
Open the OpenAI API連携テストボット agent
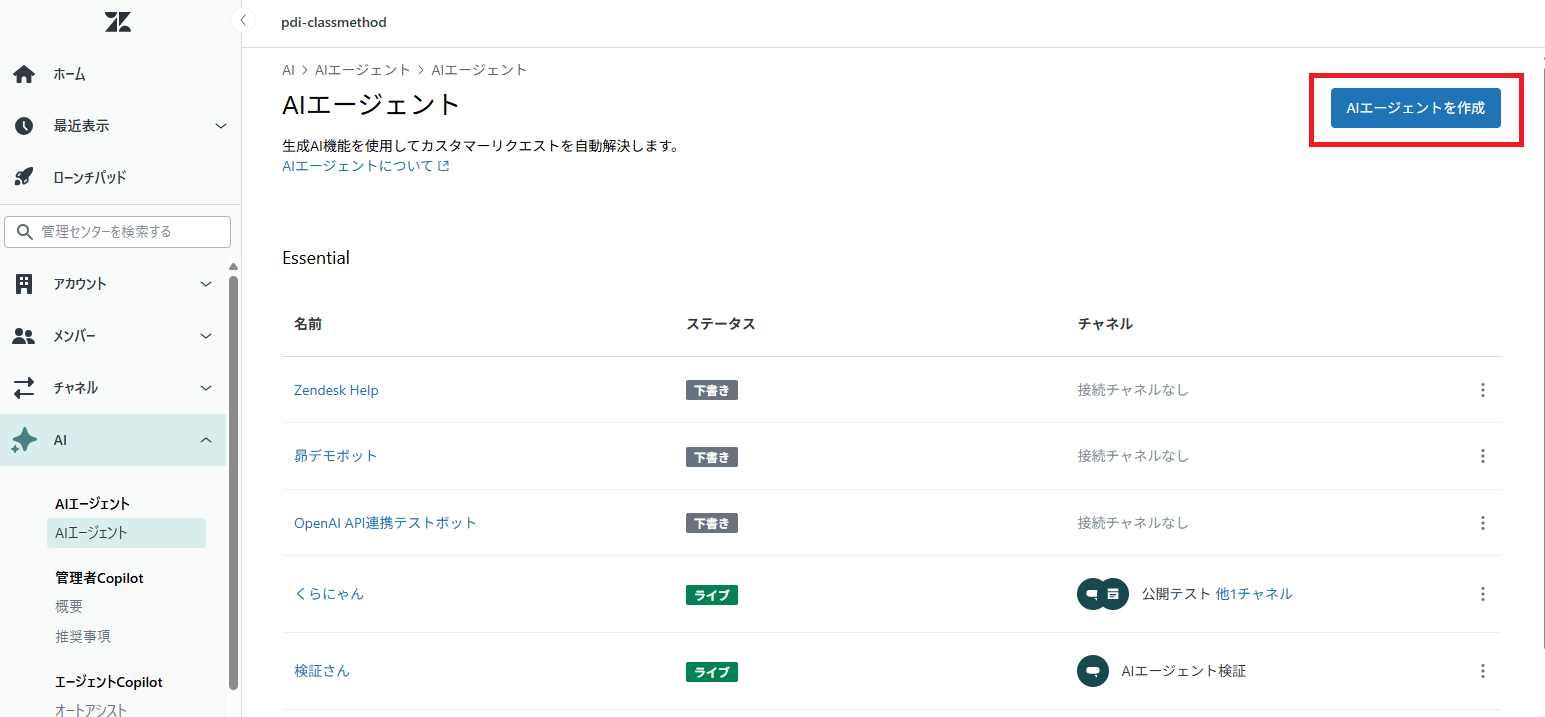pyautogui.click(x=385, y=522)
